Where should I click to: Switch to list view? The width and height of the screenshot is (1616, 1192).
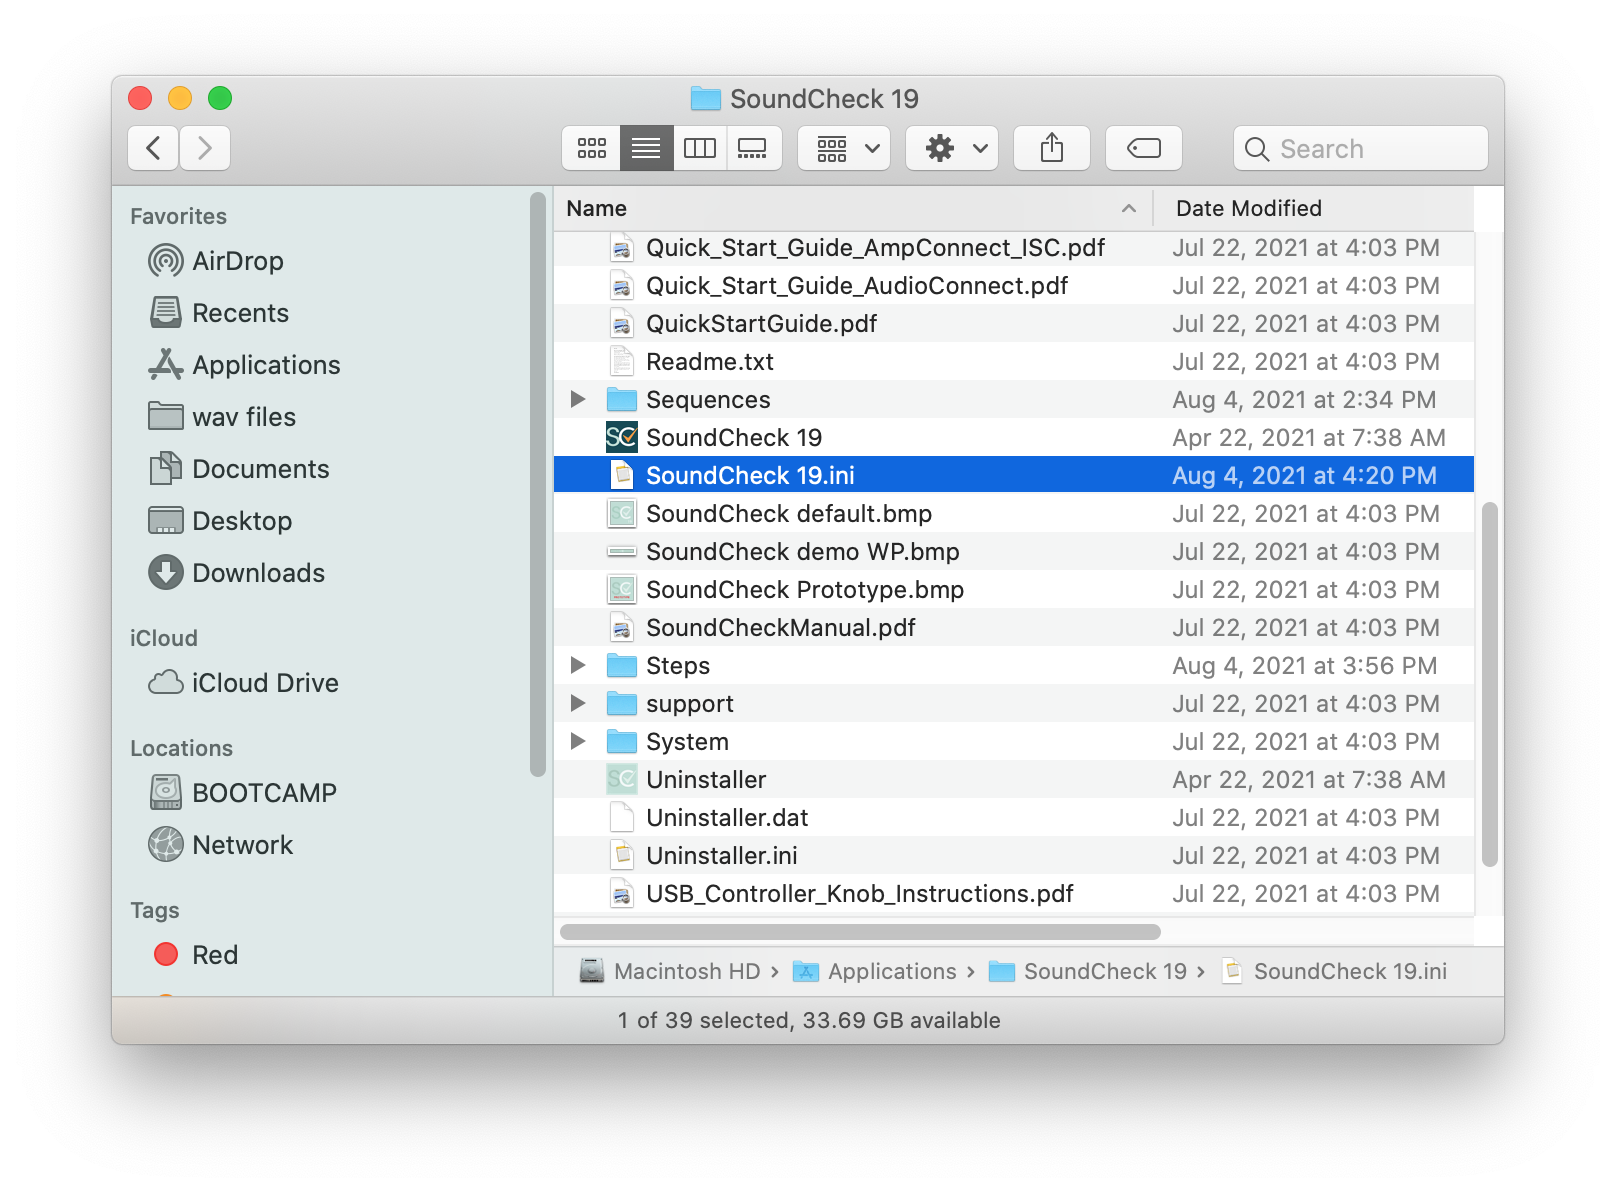(x=646, y=148)
